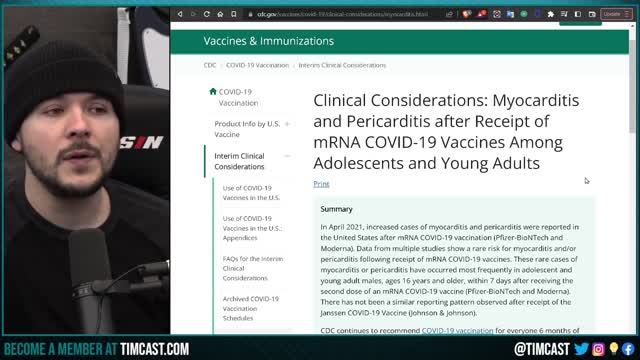This screenshot has width=640, height=360.
Task: Click the padlock site security icon
Action: 251,14
